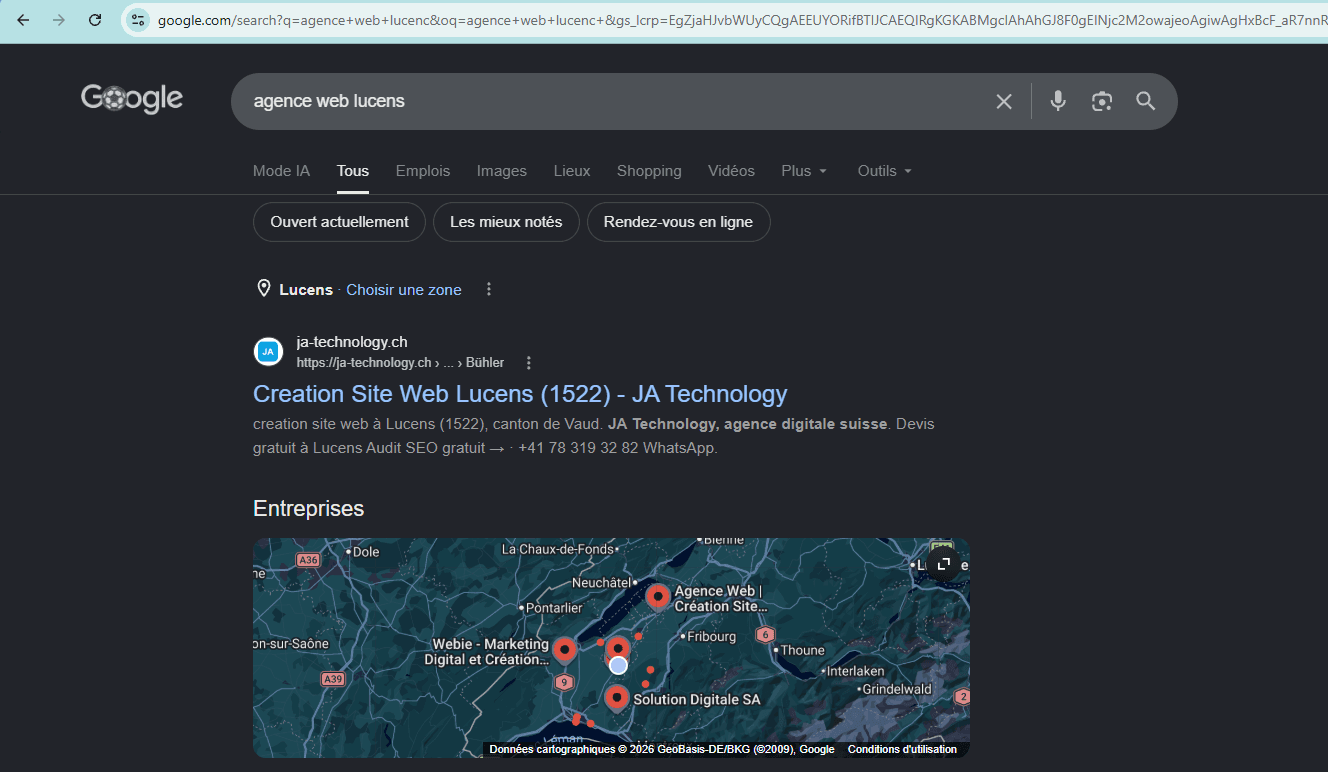1328x772 pixels.
Task: Open three-dot menu beside the ja-technology.ch URL
Action: [x=529, y=363]
